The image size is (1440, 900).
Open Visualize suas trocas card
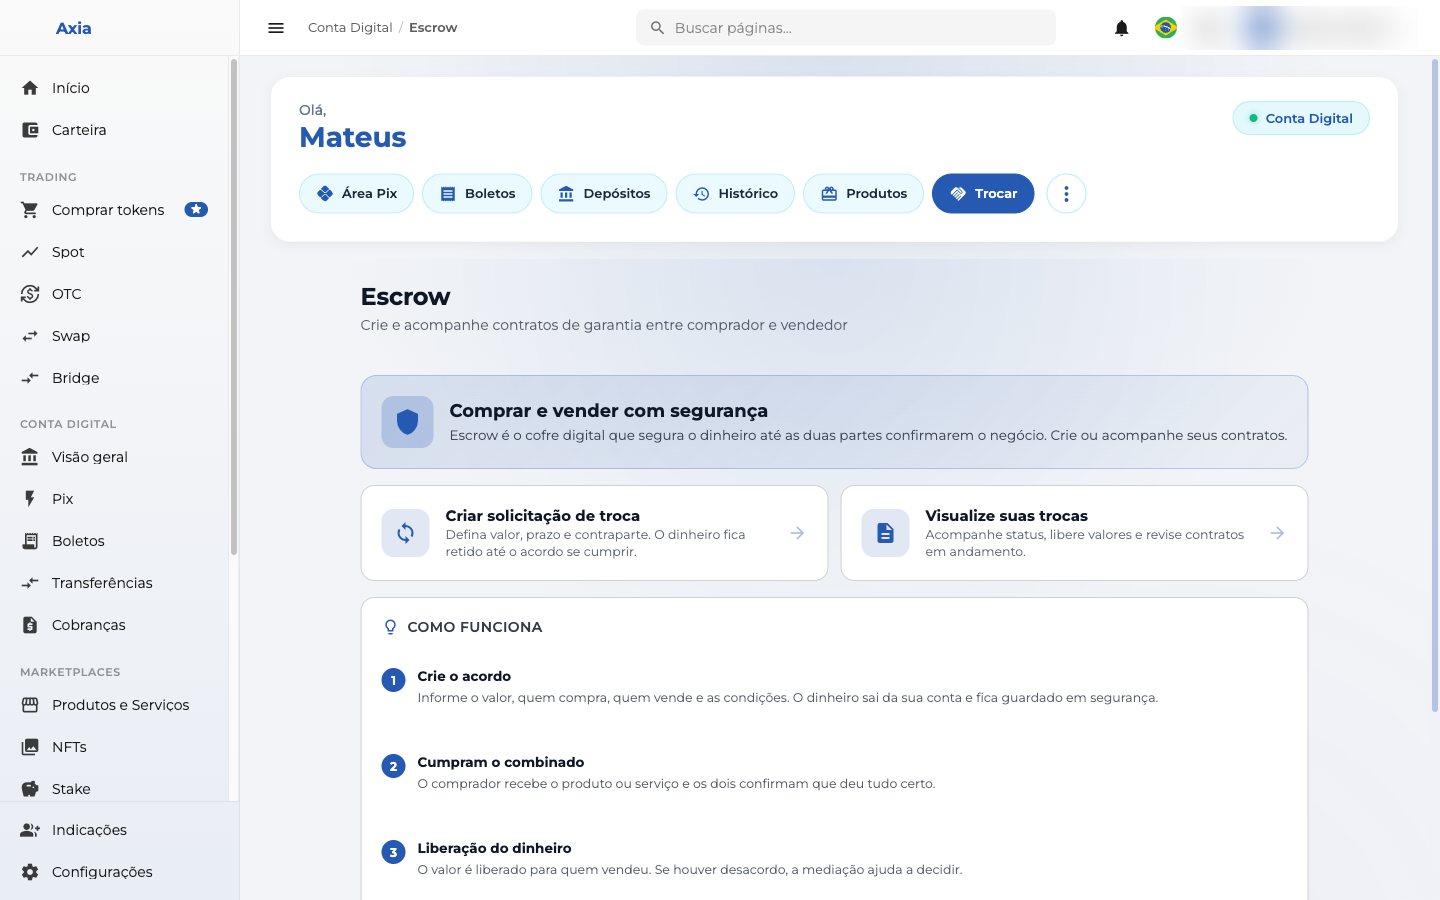point(1074,533)
